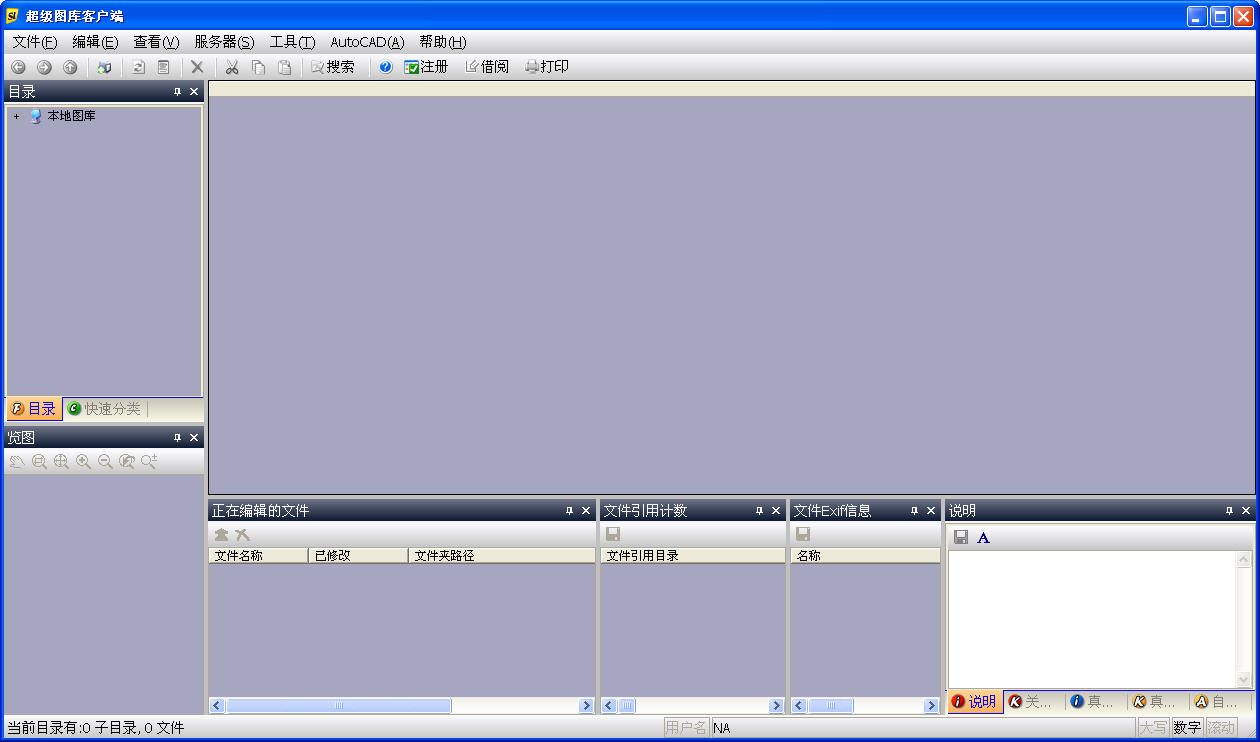1260x742 pixels.
Task: Click the 搜索 search toolbar button
Action: [333, 67]
